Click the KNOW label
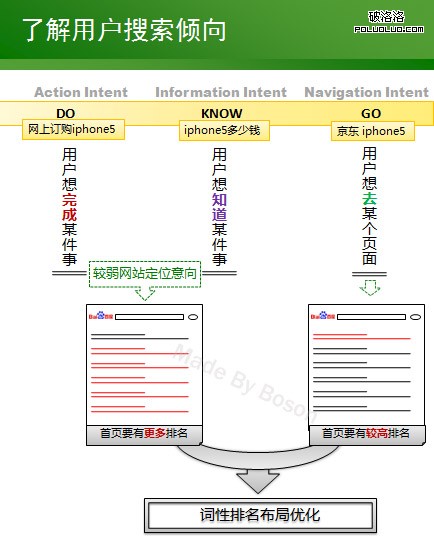Image resolution: width=434 pixels, height=544 pixels. [222, 113]
